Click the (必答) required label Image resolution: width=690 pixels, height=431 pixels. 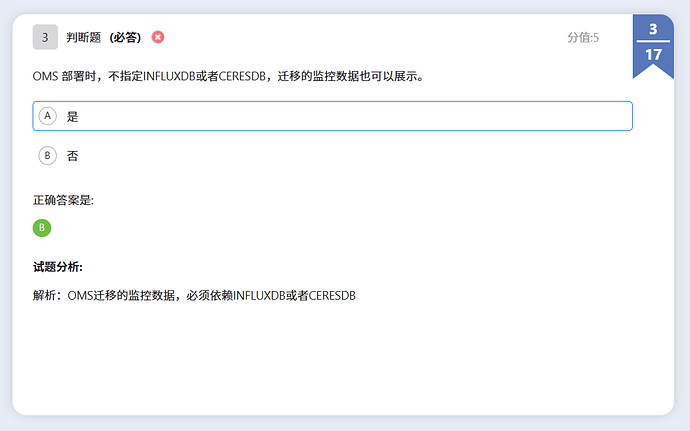125,37
